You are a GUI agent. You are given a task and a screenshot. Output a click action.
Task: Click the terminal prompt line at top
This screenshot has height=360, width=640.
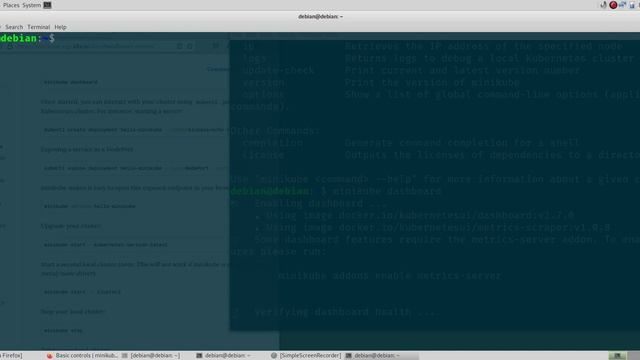[x=27, y=38]
